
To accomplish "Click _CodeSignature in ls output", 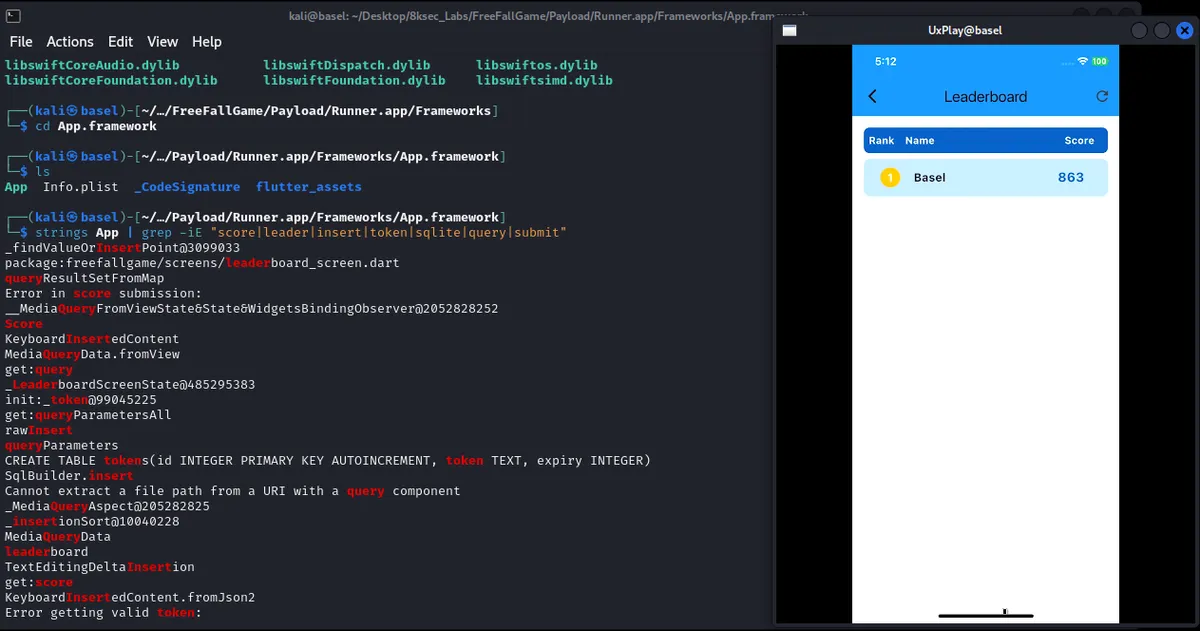I will [187, 187].
